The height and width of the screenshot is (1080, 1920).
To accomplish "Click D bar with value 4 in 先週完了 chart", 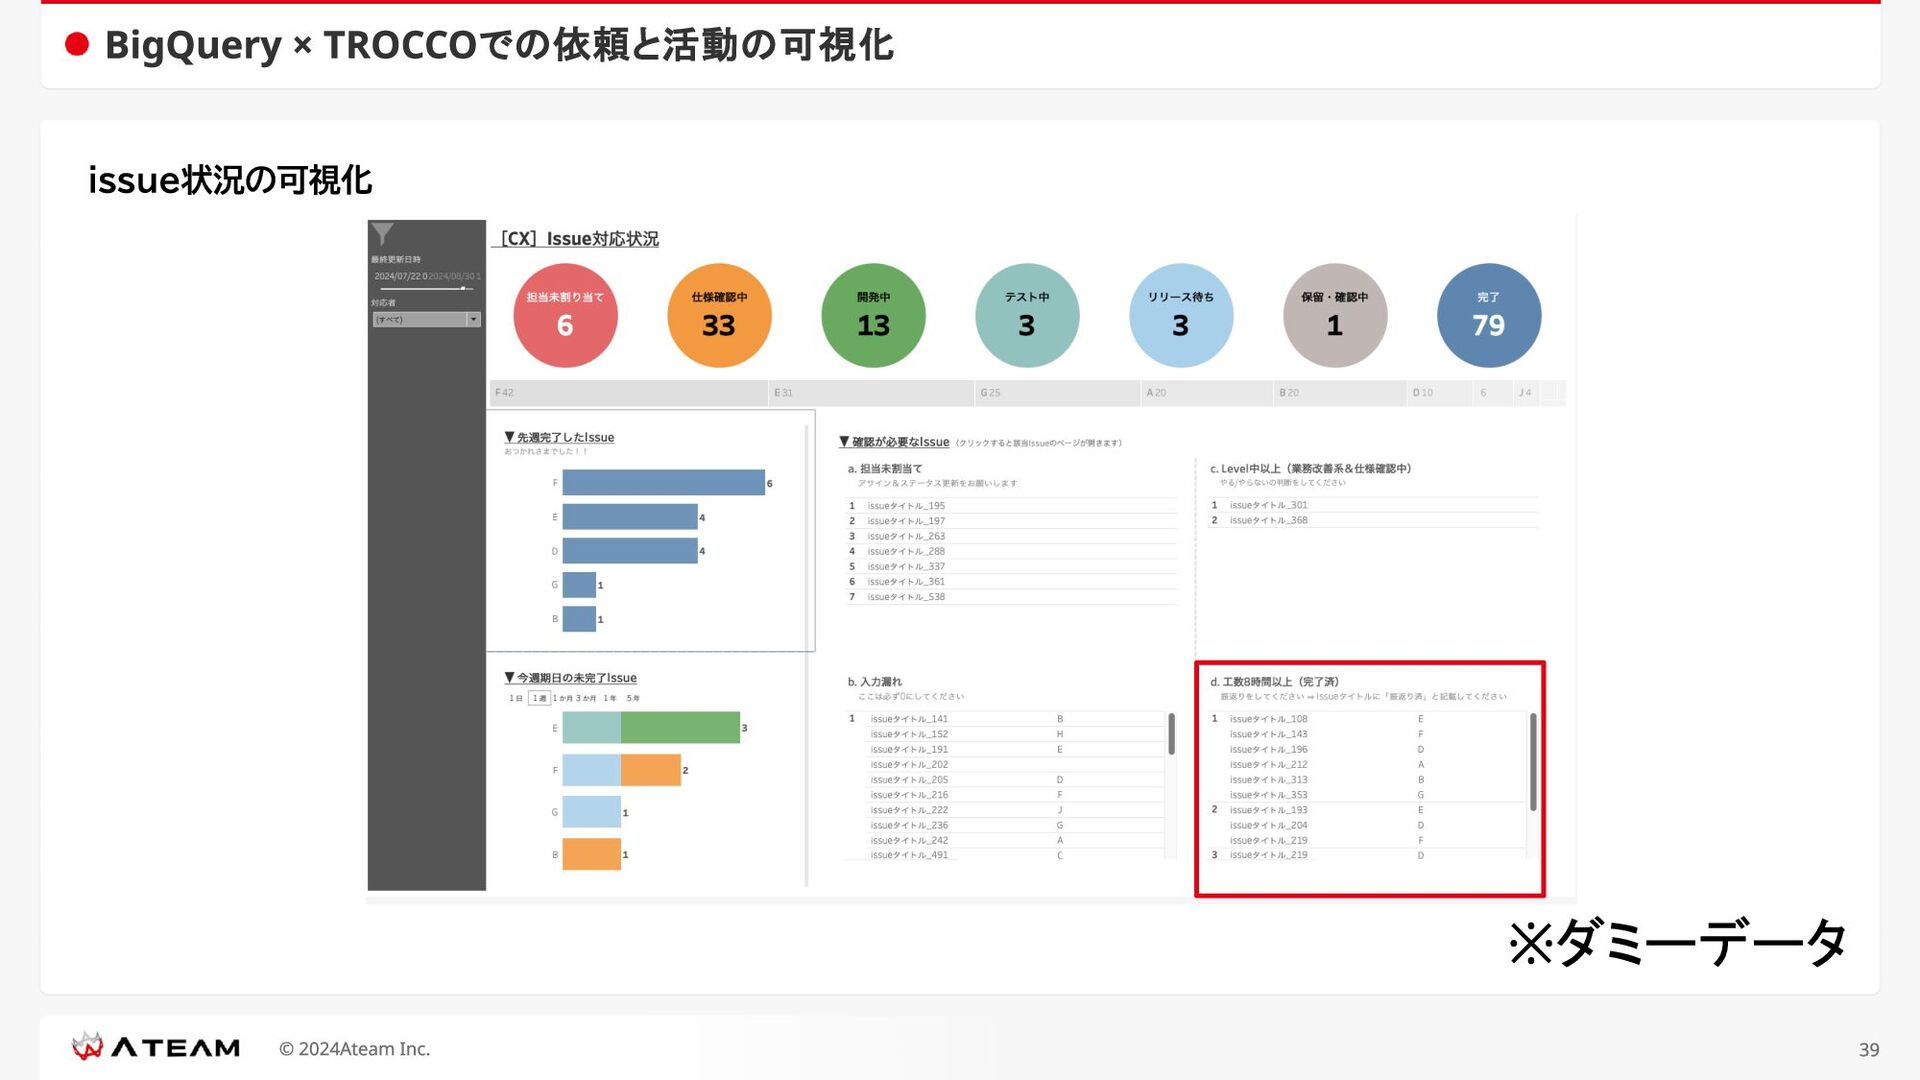I will [x=630, y=551].
